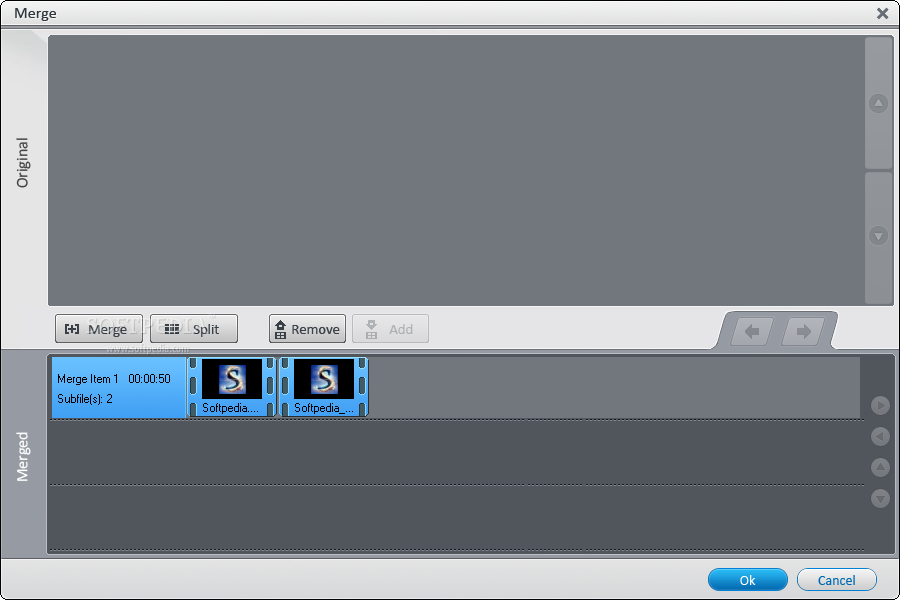Viewport: 900px width, 600px height.
Task: Click the left arrow navigation icon
Action: 751,331
